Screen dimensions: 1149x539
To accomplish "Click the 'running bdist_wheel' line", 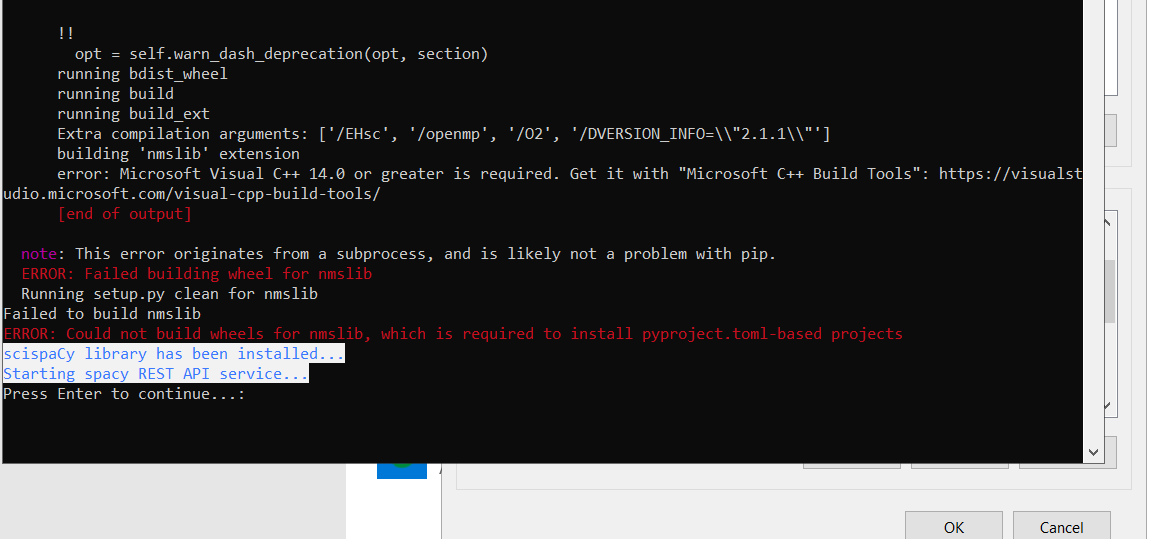I will (x=142, y=74).
